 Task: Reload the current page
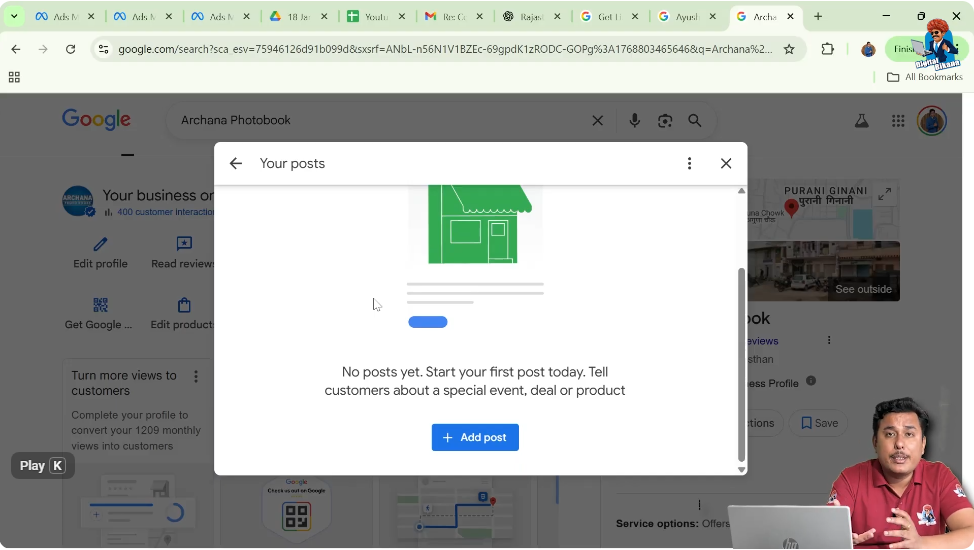tap(70, 49)
